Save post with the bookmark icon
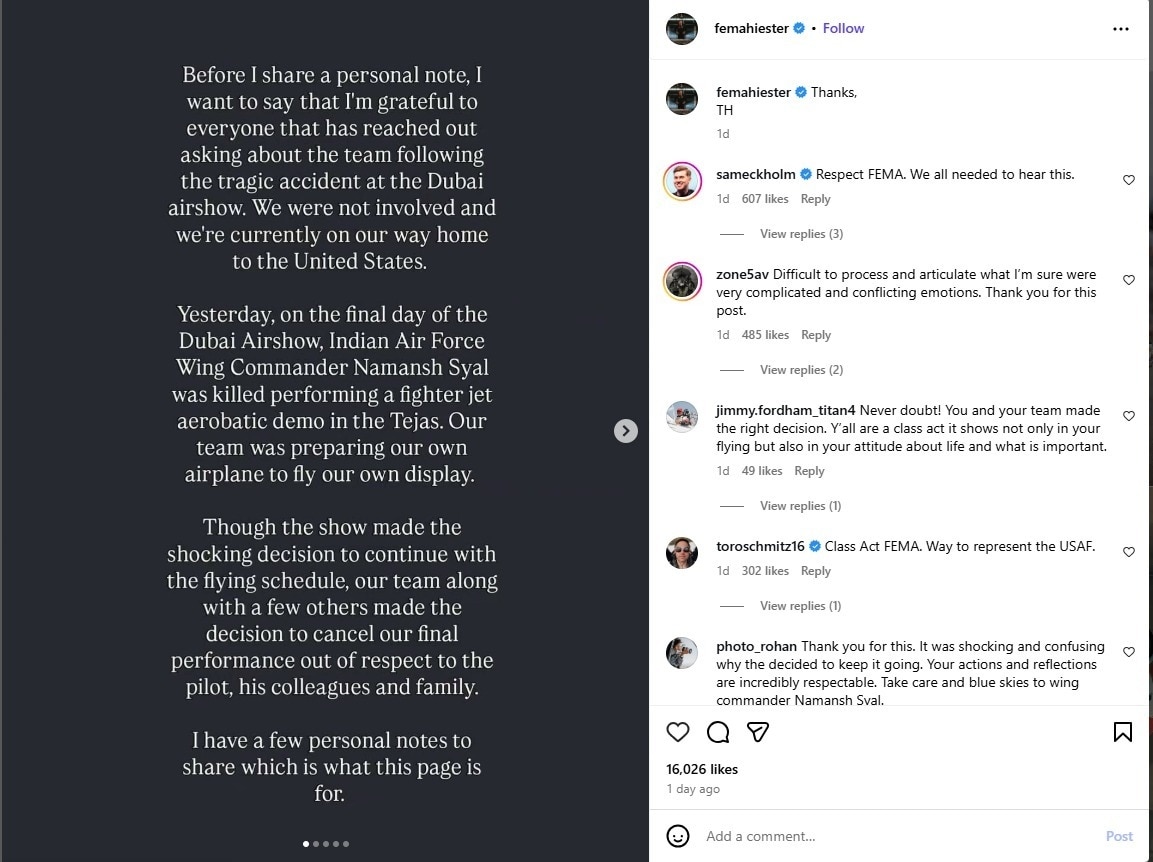 1122,732
